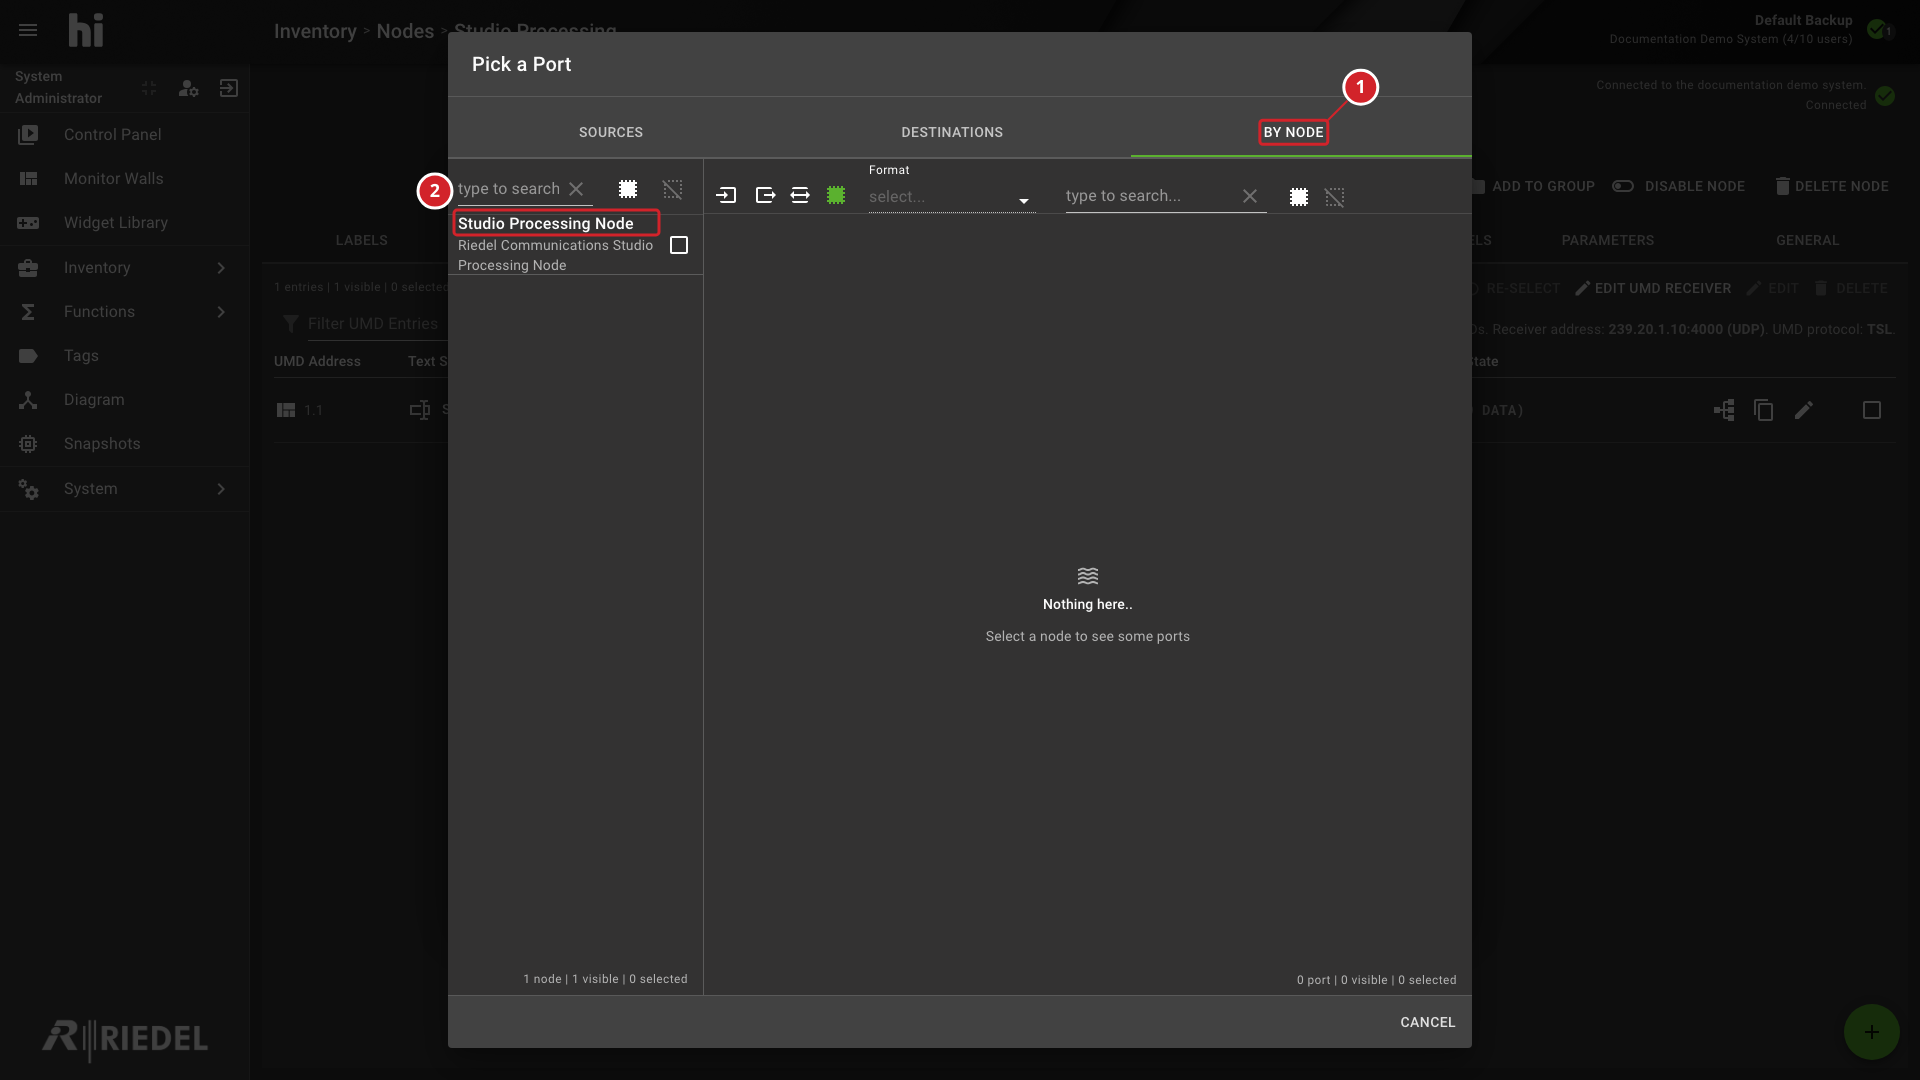Filter ports by input direction icon
Screen dimensions: 1920x1080
727,196
